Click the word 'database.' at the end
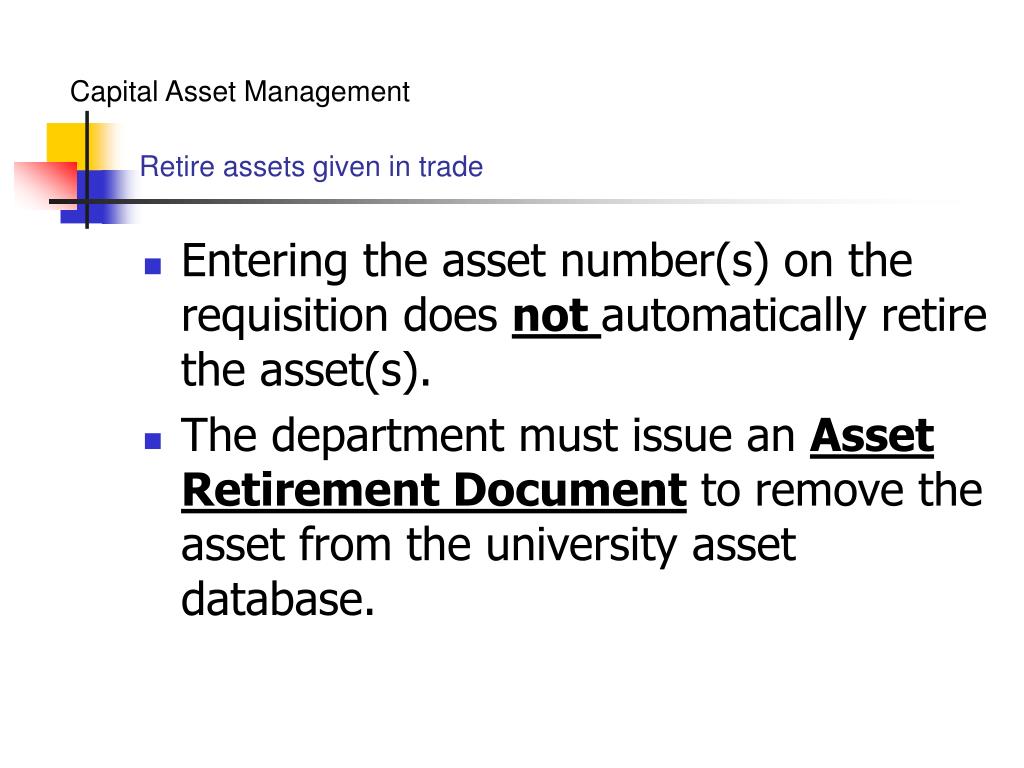This screenshot has width=1024, height=768. coord(278,599)
